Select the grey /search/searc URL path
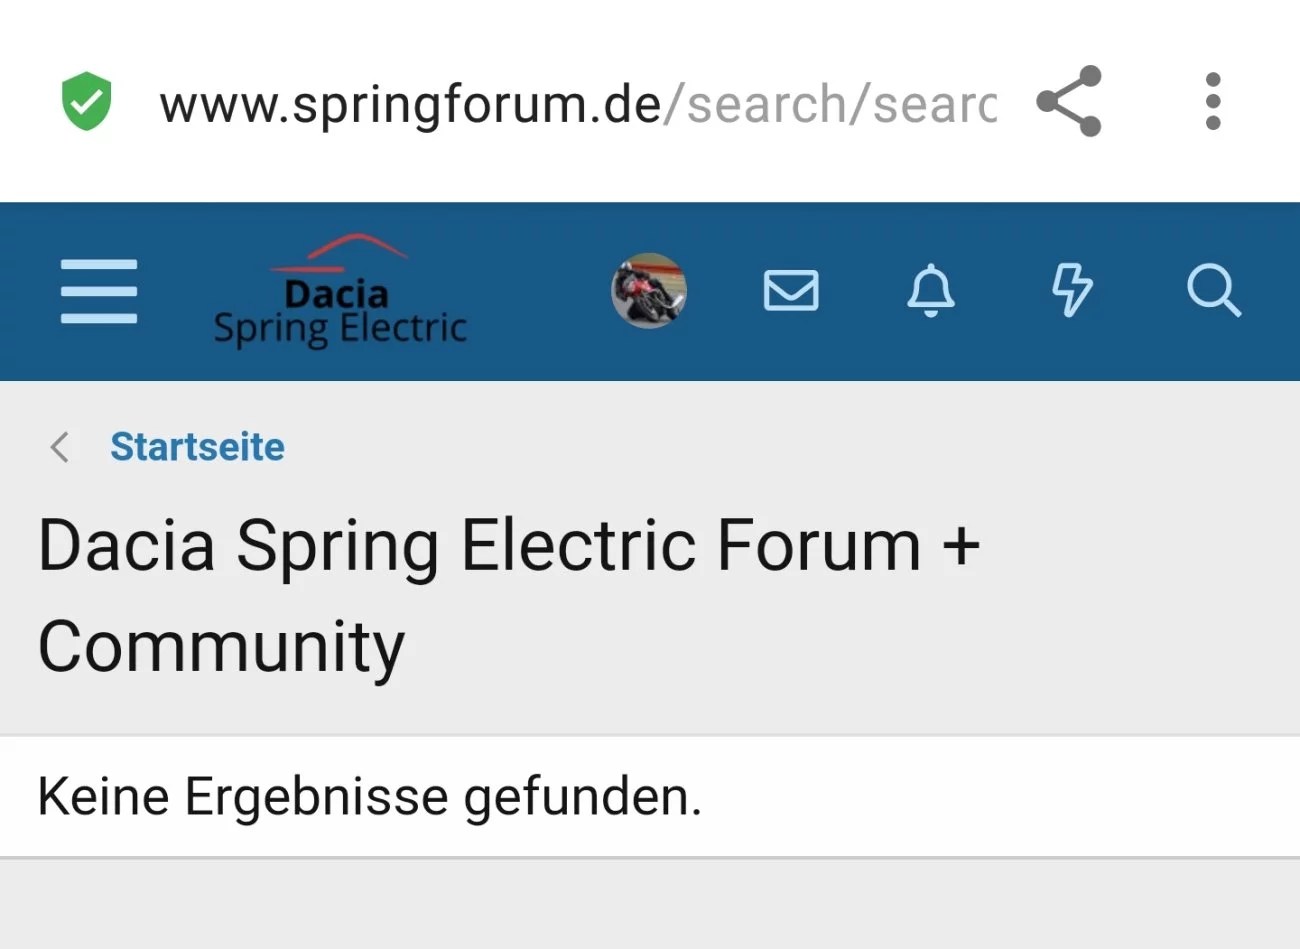The height and width of the screenshot is (949, 1300). pos(830,104)
